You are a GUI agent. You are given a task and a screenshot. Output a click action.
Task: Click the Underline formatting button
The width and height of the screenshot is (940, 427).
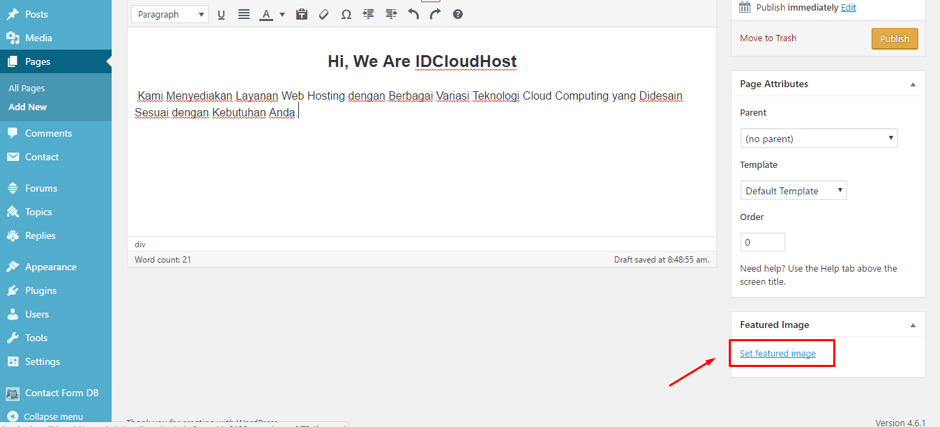click(221, 14)
